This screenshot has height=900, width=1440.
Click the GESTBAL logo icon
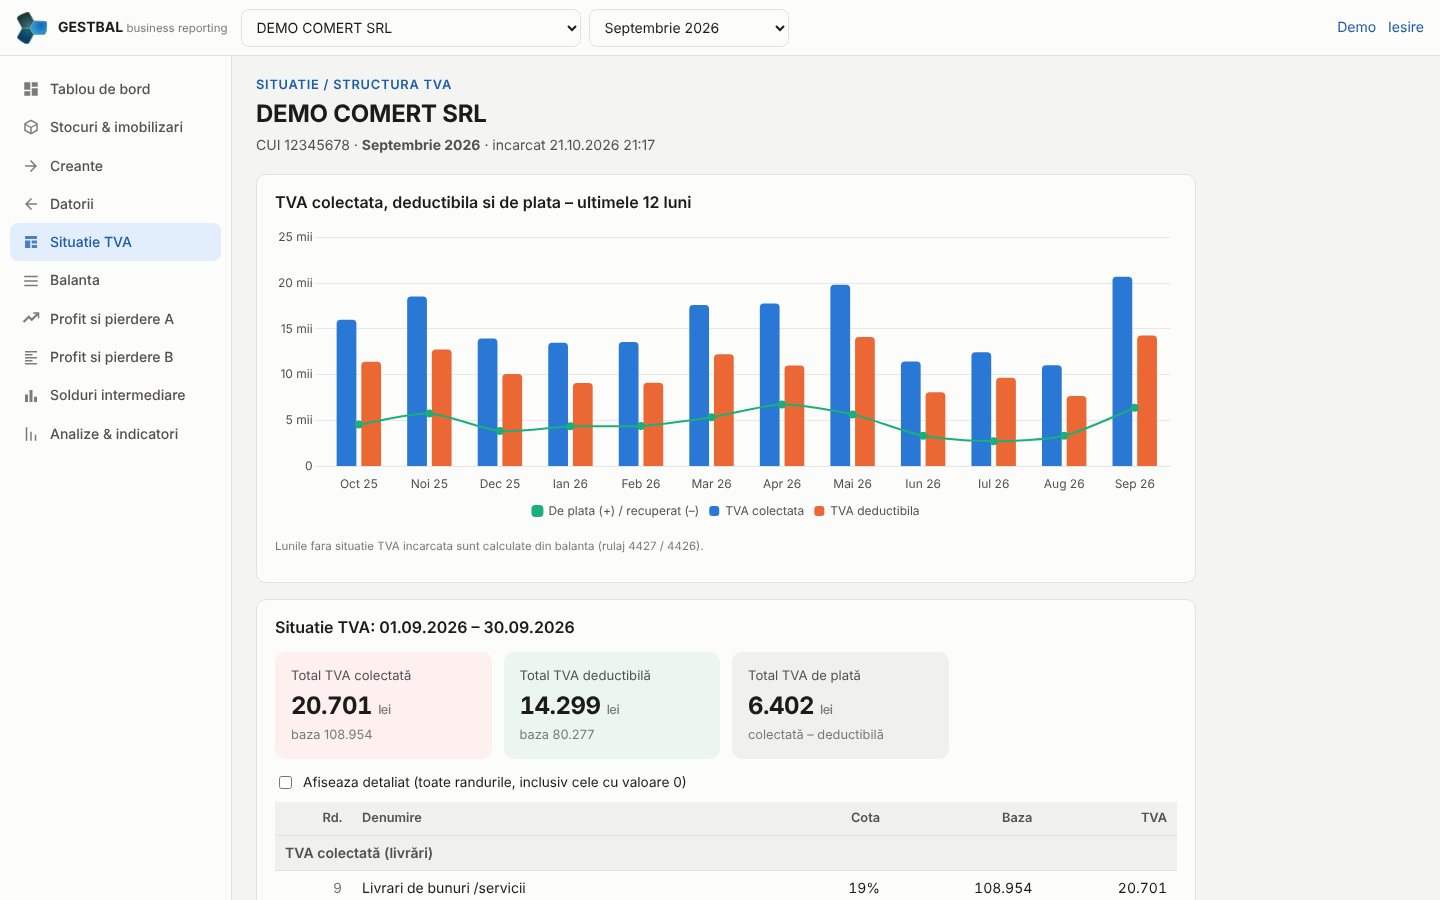[x=32, y=28]
